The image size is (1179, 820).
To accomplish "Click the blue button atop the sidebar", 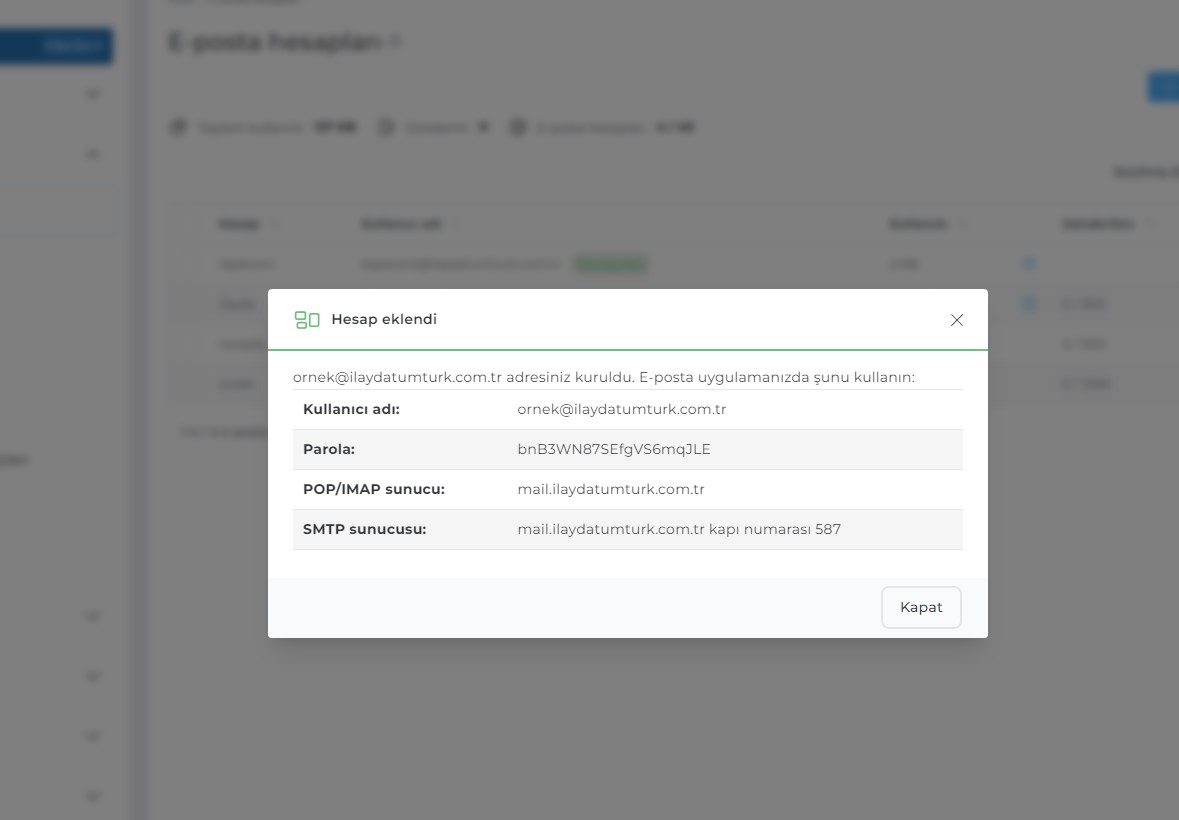I will pyautogui.click(x=56, y=46).
